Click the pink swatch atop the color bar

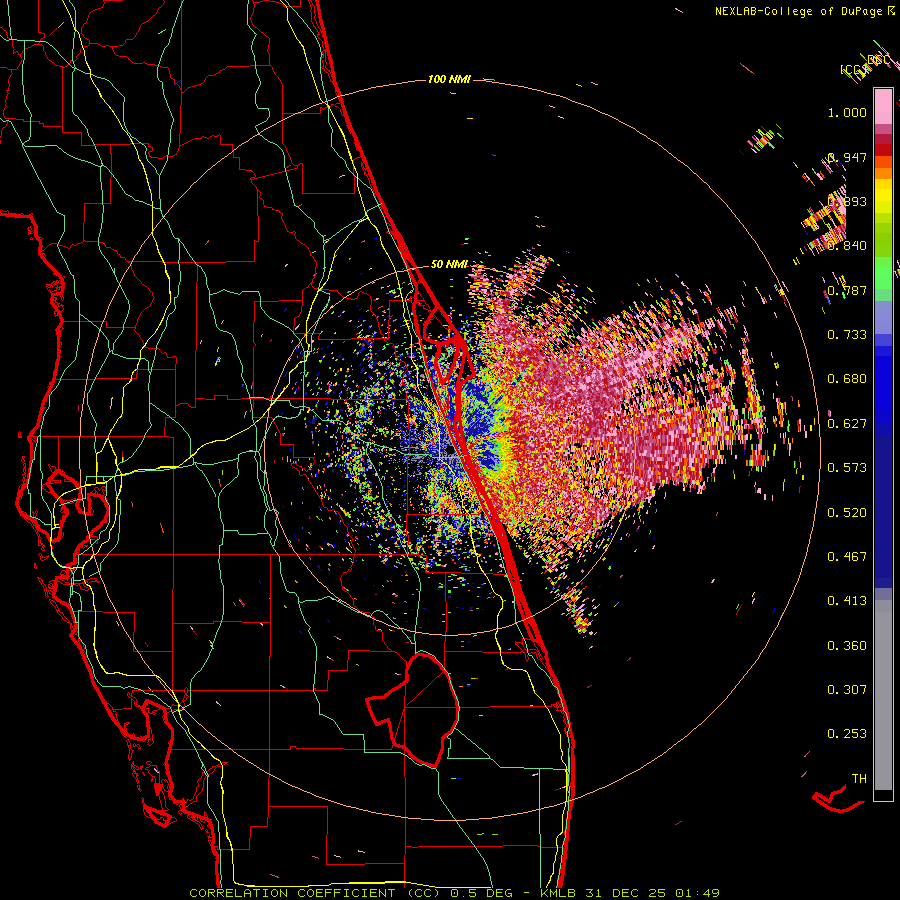[883, 107]
